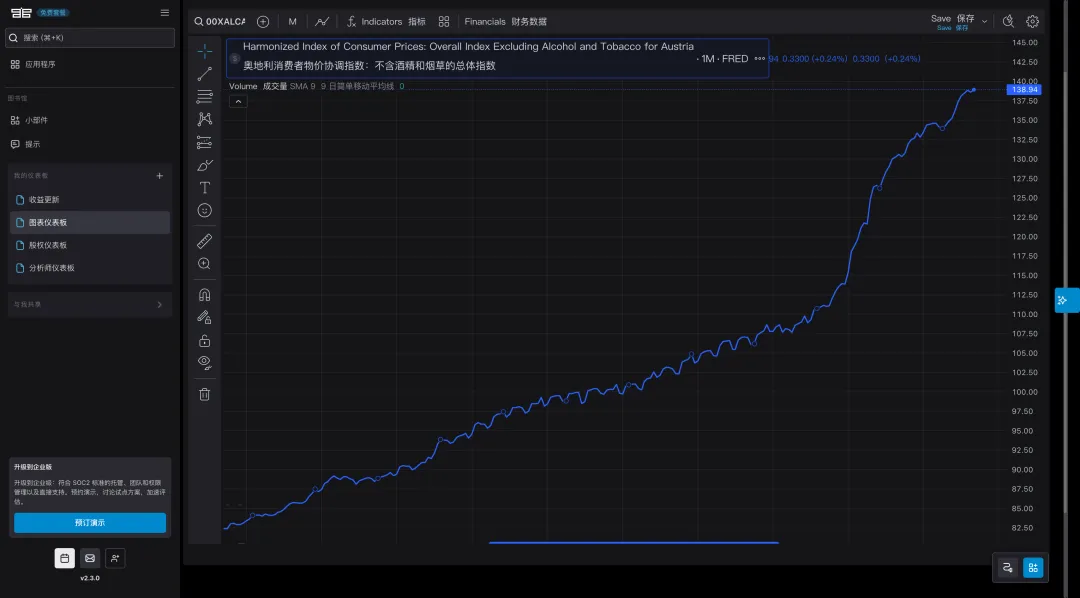Open the chart settings gear icon
This screenshot has height=598, width=1080.
(x=1032, y=21)
